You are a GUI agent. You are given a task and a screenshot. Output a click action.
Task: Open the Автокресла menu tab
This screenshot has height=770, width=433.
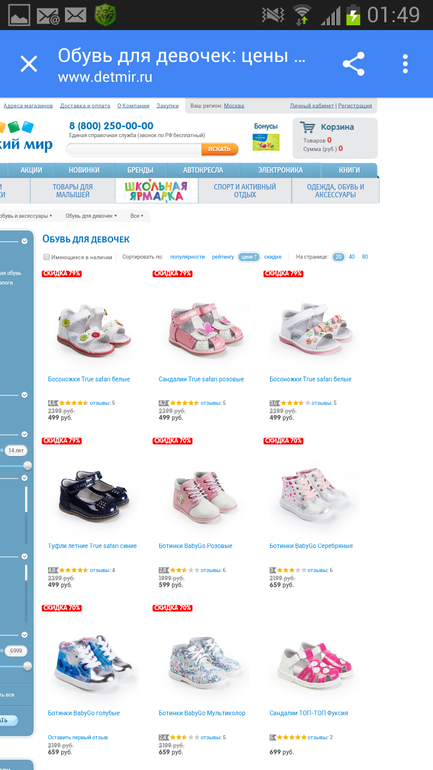[x=203, y=170]
